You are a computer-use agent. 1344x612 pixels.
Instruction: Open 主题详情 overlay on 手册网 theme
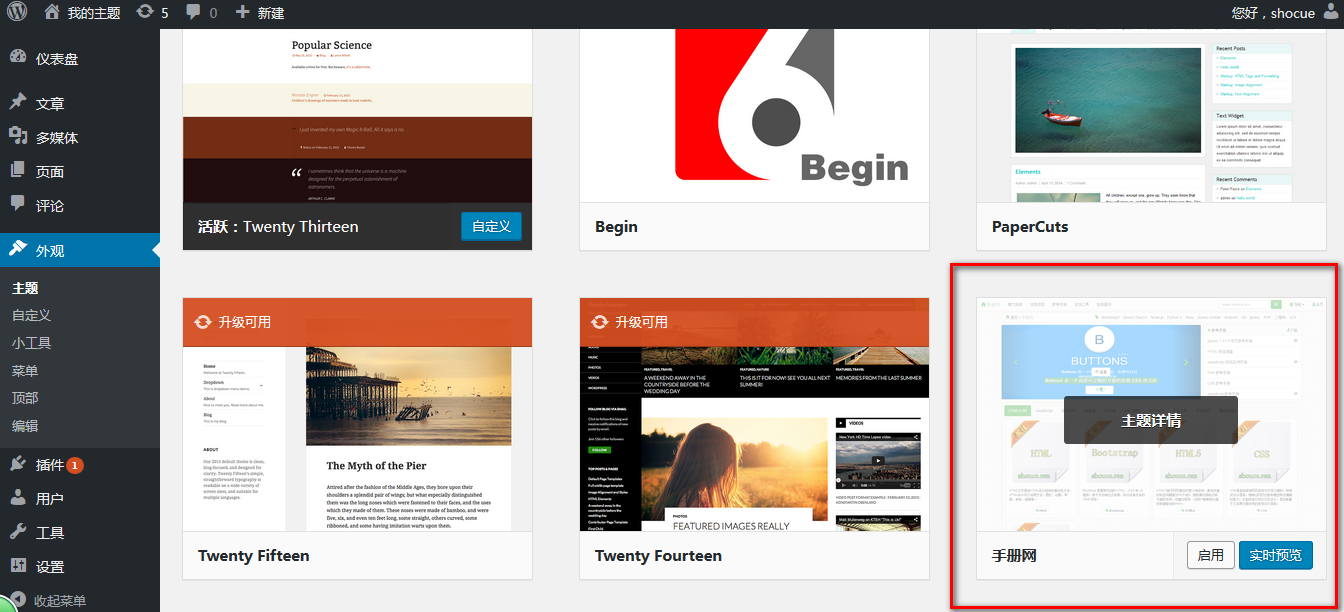[1150, 420]
